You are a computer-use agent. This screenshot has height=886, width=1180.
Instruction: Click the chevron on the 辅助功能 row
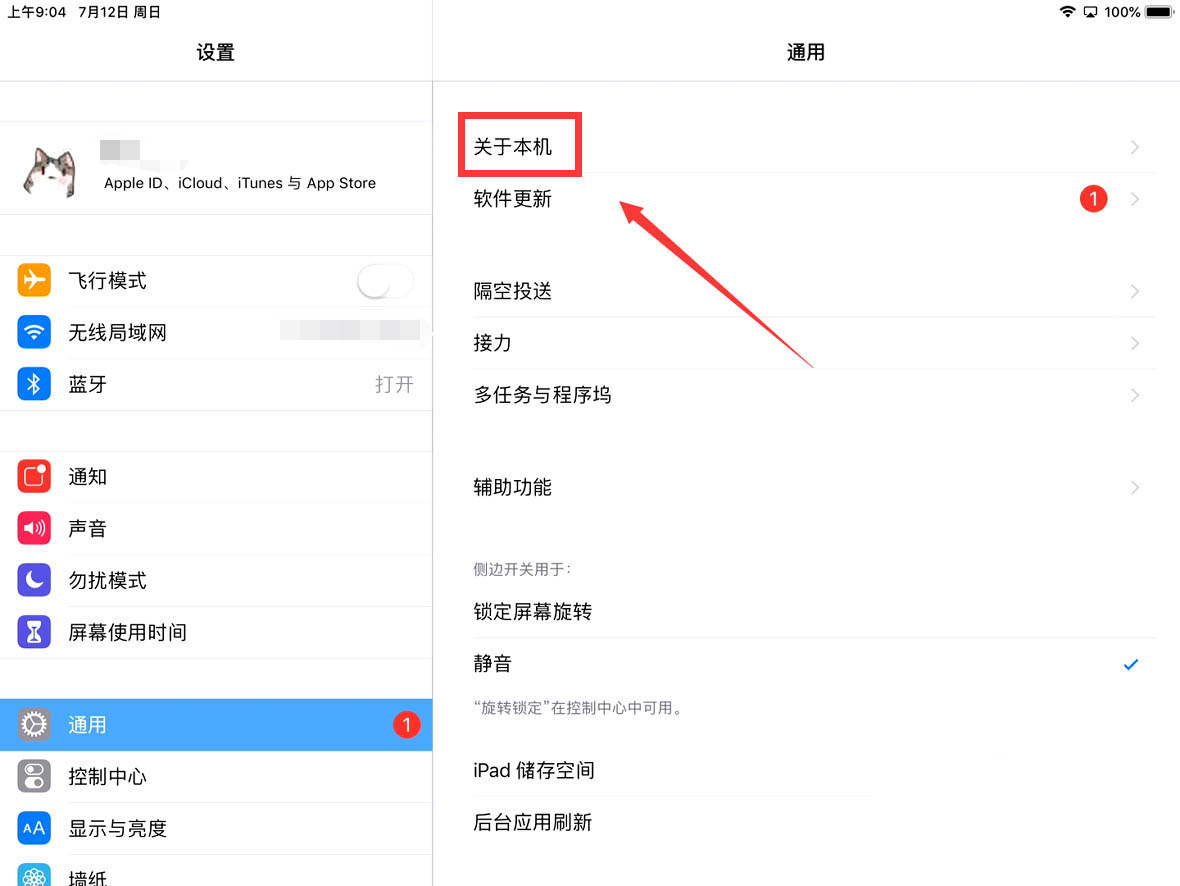coord(1134,488)
